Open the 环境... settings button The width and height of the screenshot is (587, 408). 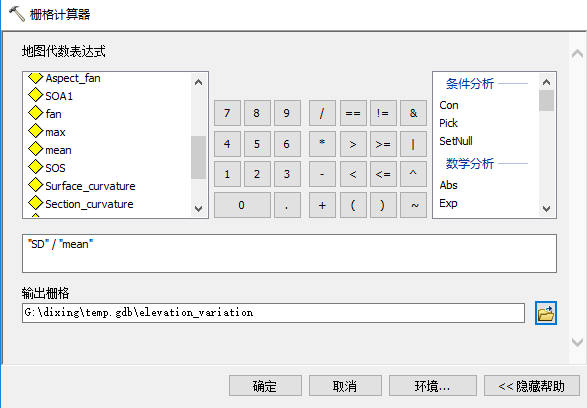pyautogui.click(x=432, y=386)
